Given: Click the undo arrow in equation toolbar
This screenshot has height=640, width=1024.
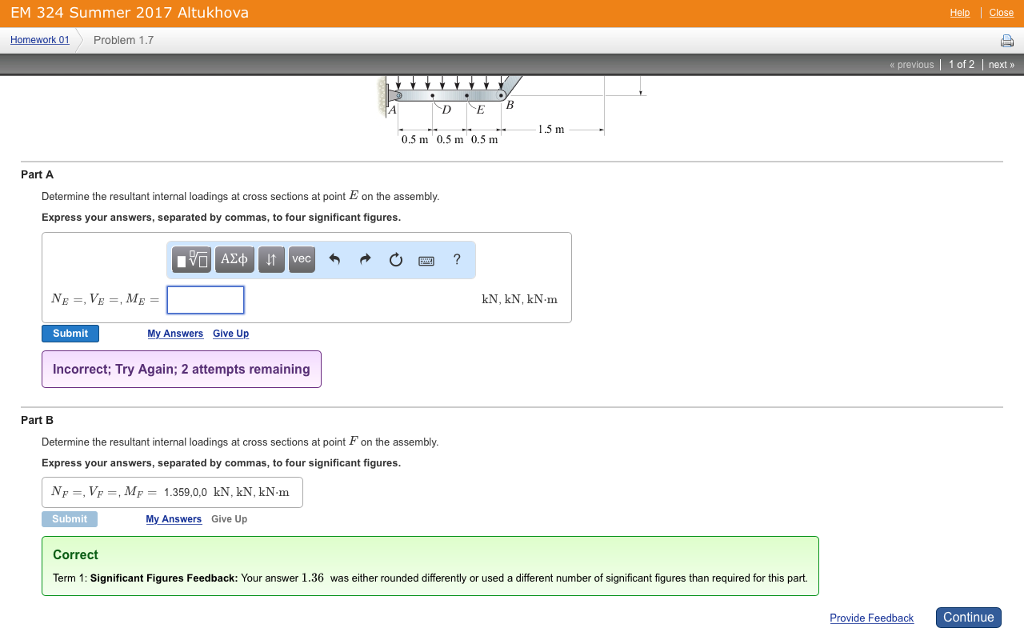Looking at the screenshot, I should tap(335, 259).
